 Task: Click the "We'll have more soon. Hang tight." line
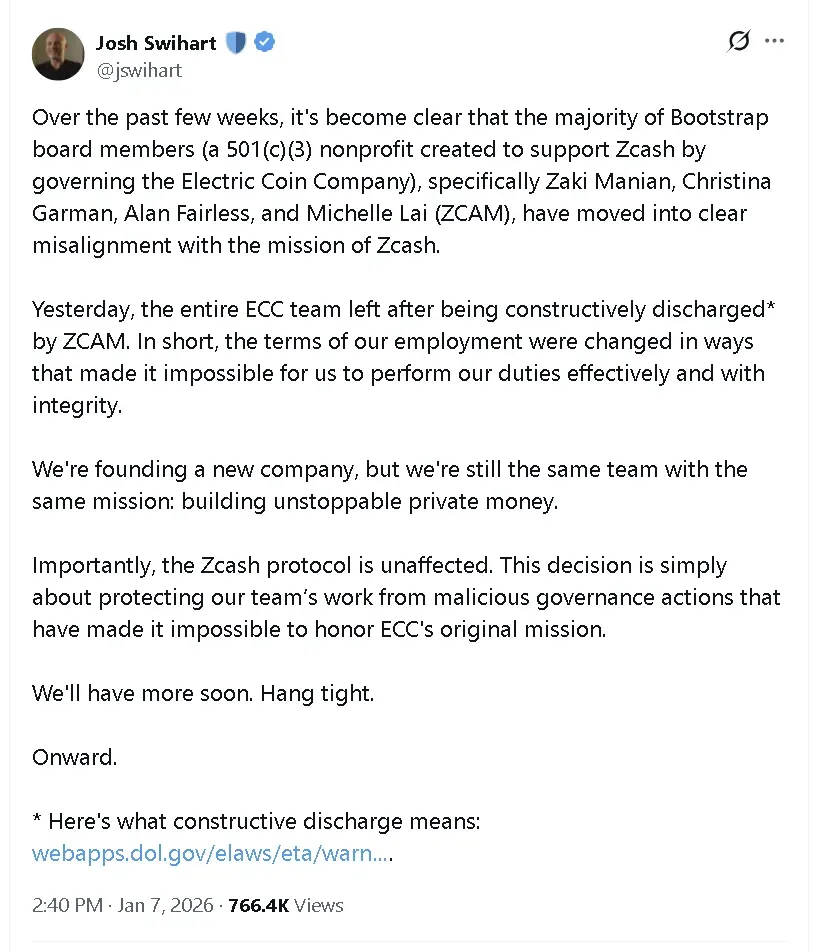[203, 693]
